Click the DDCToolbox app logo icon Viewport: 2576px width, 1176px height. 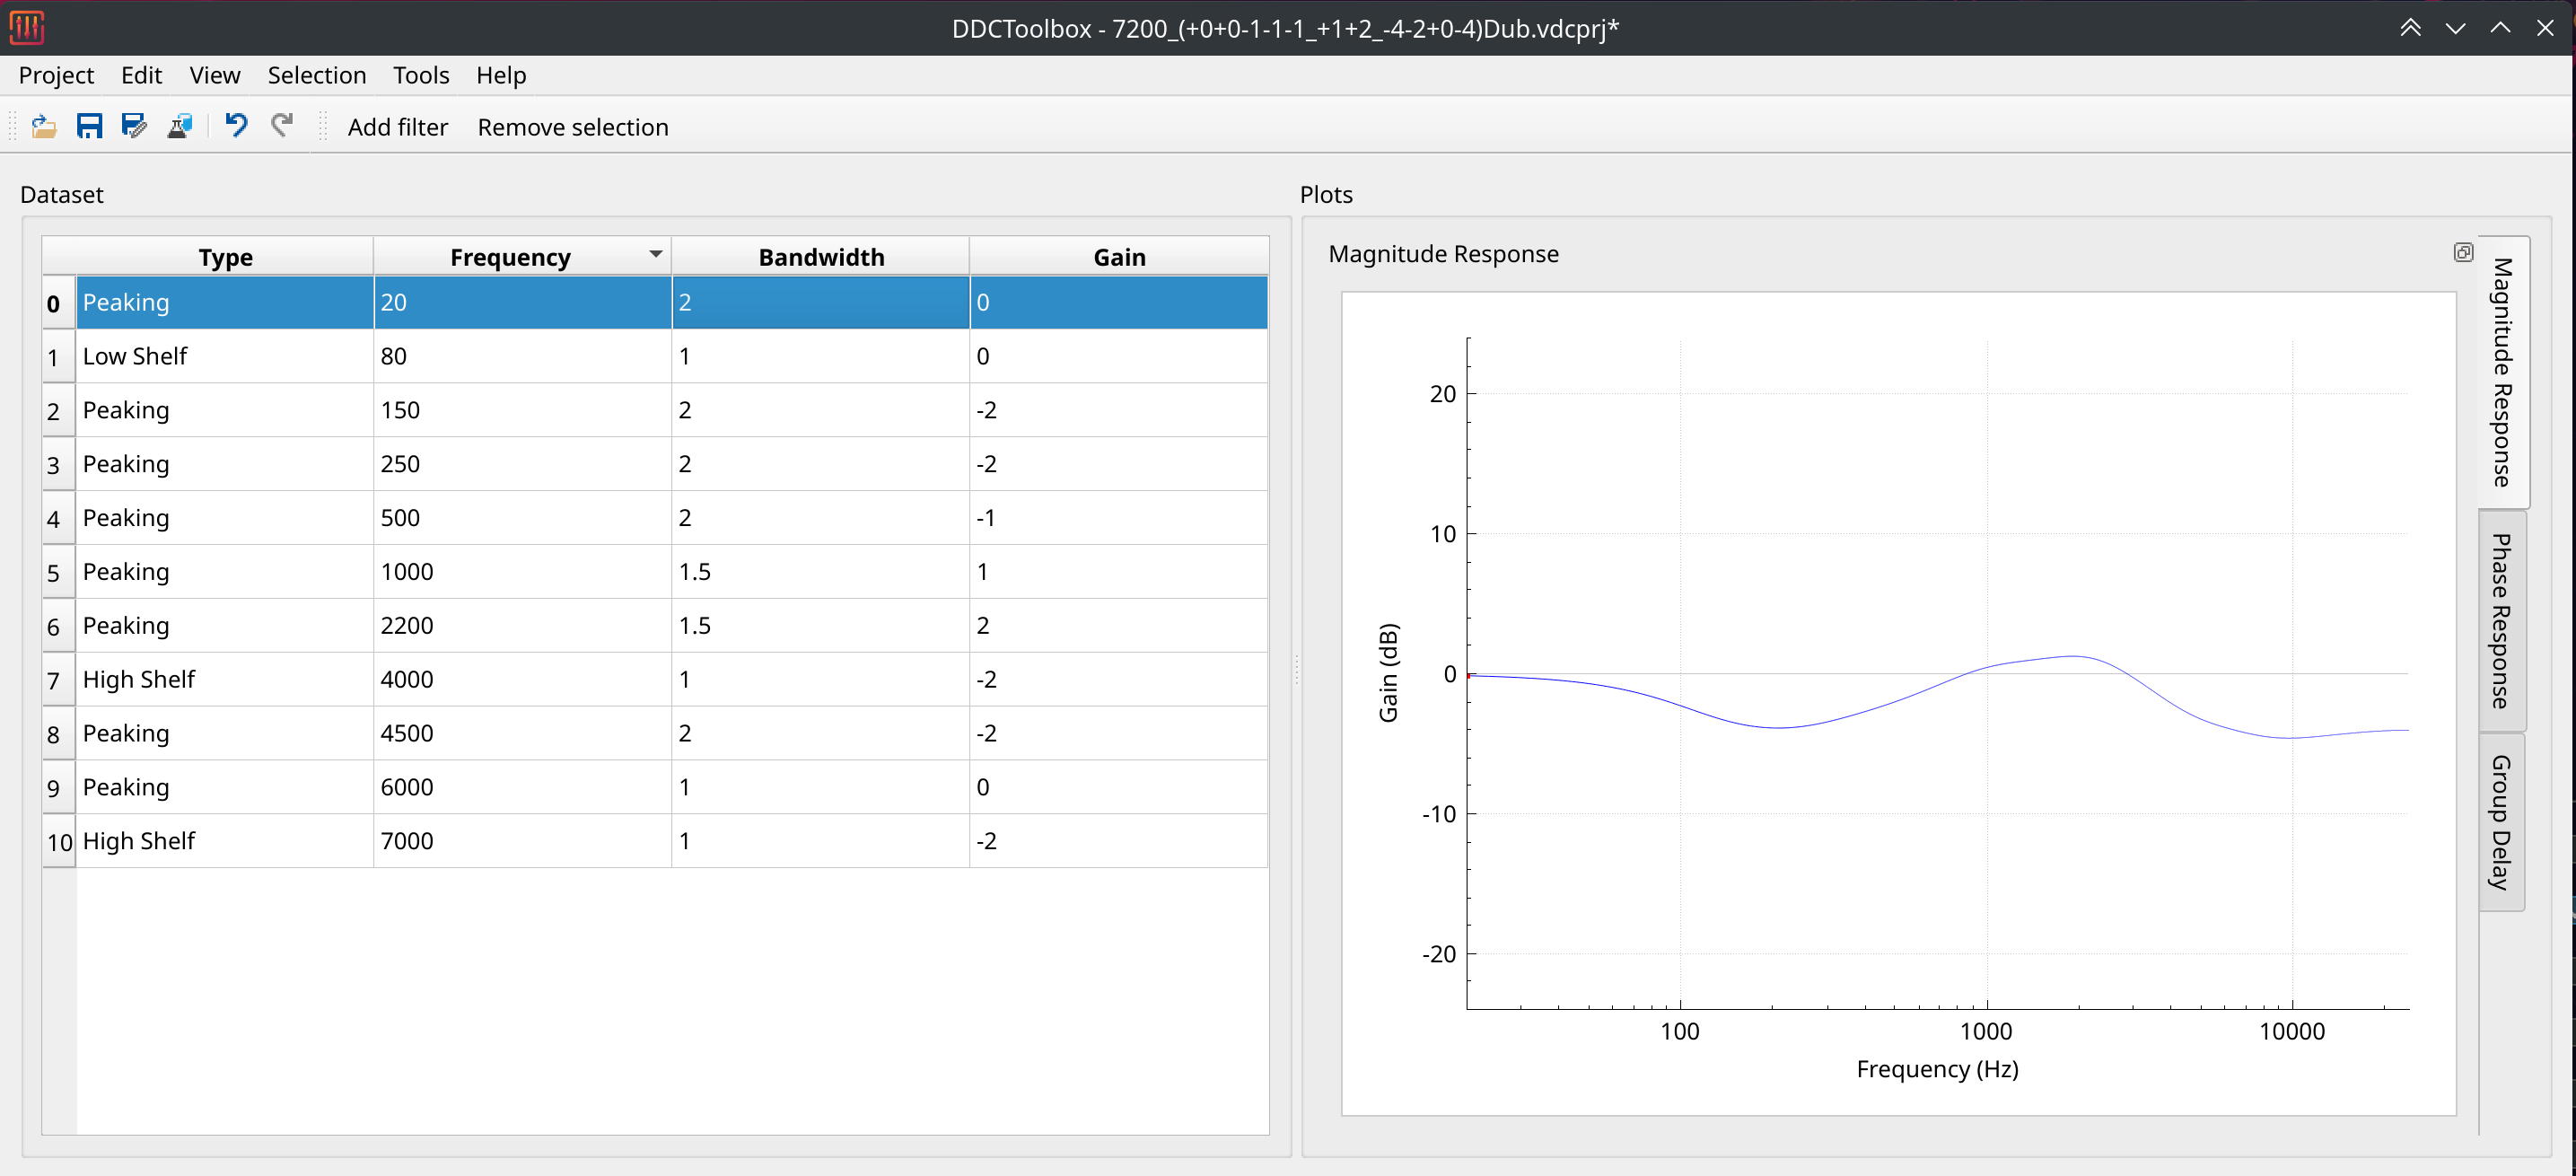(27, 27)
